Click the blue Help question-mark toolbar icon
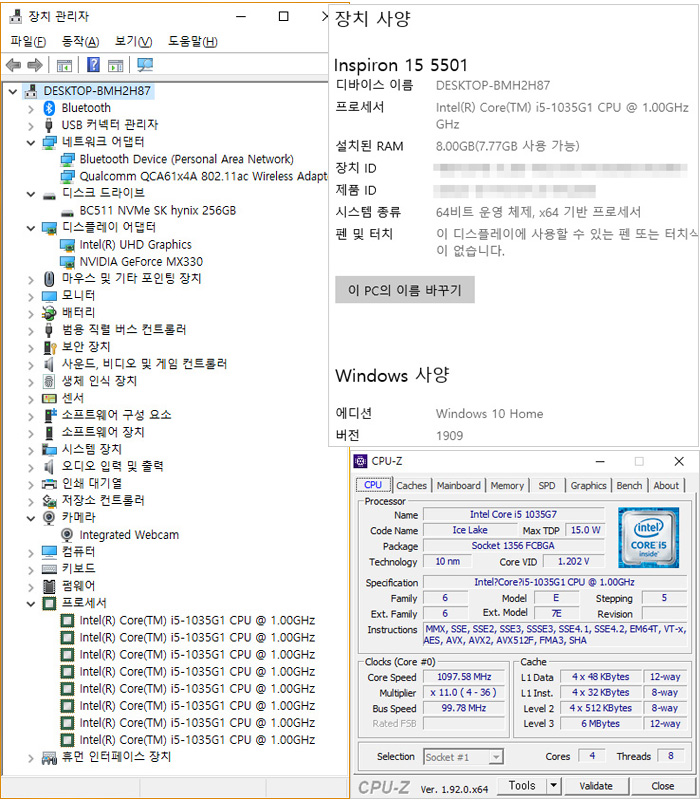 (x=93, y=65)
